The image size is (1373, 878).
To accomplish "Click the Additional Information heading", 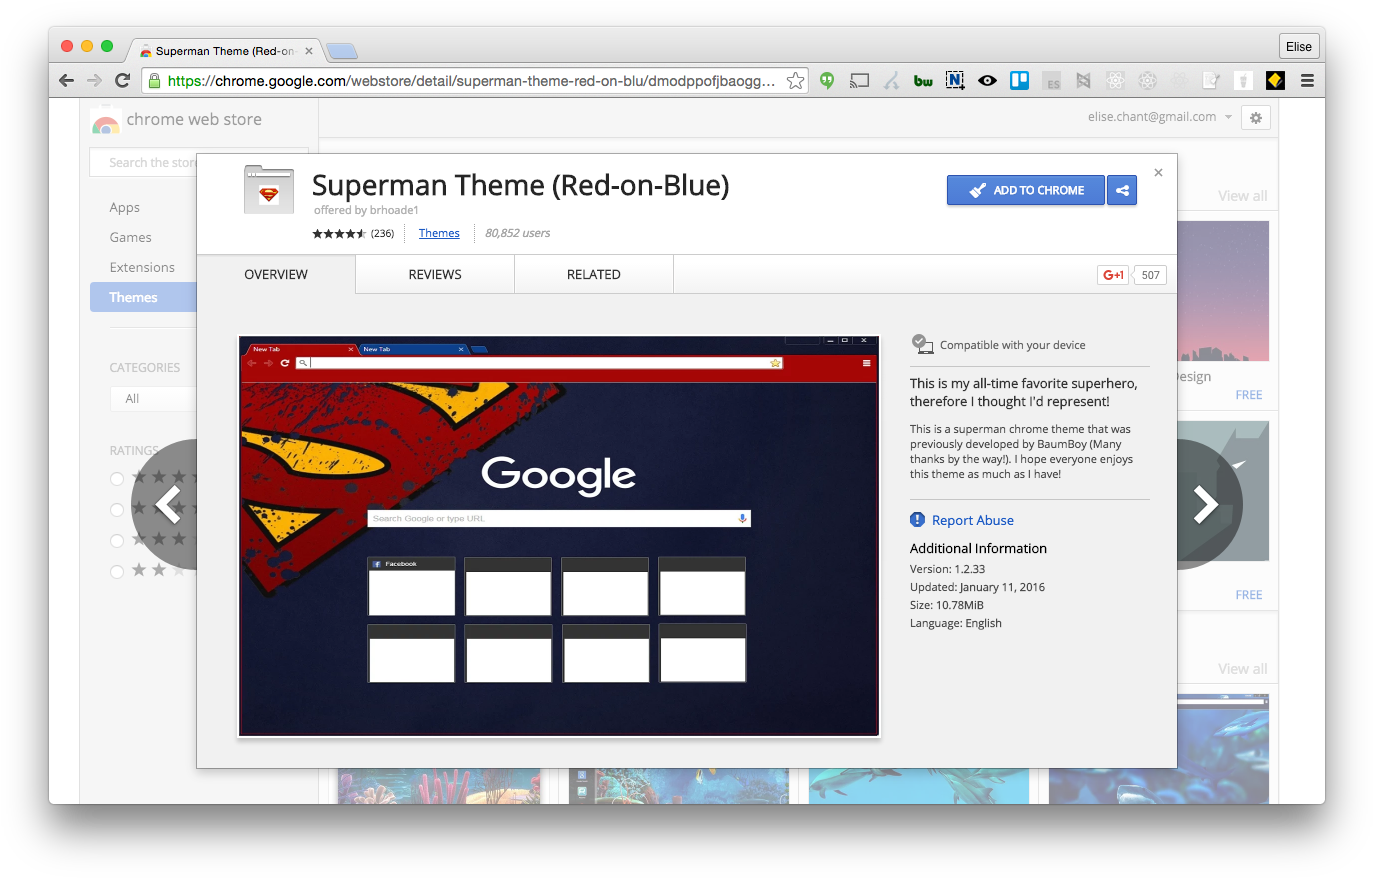I will (978, 548).
